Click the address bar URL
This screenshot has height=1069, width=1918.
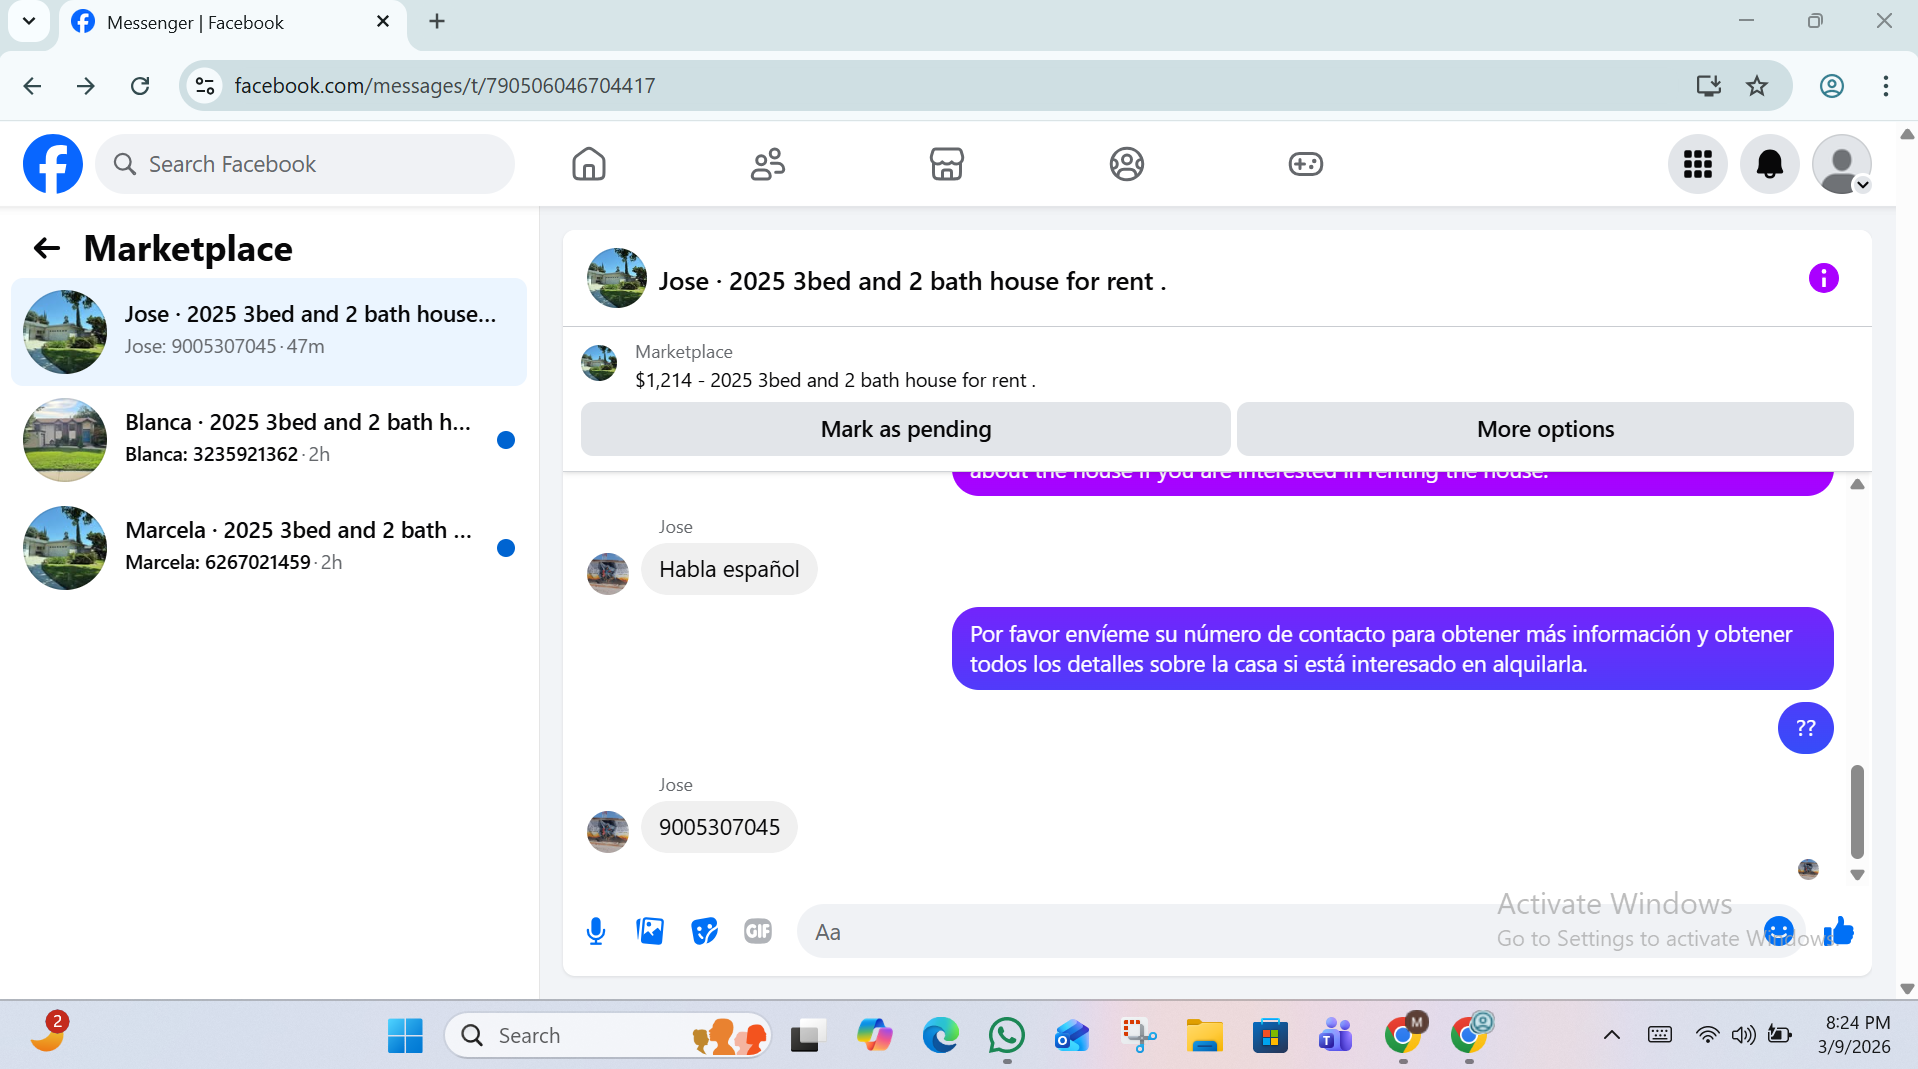click(444, 86)
